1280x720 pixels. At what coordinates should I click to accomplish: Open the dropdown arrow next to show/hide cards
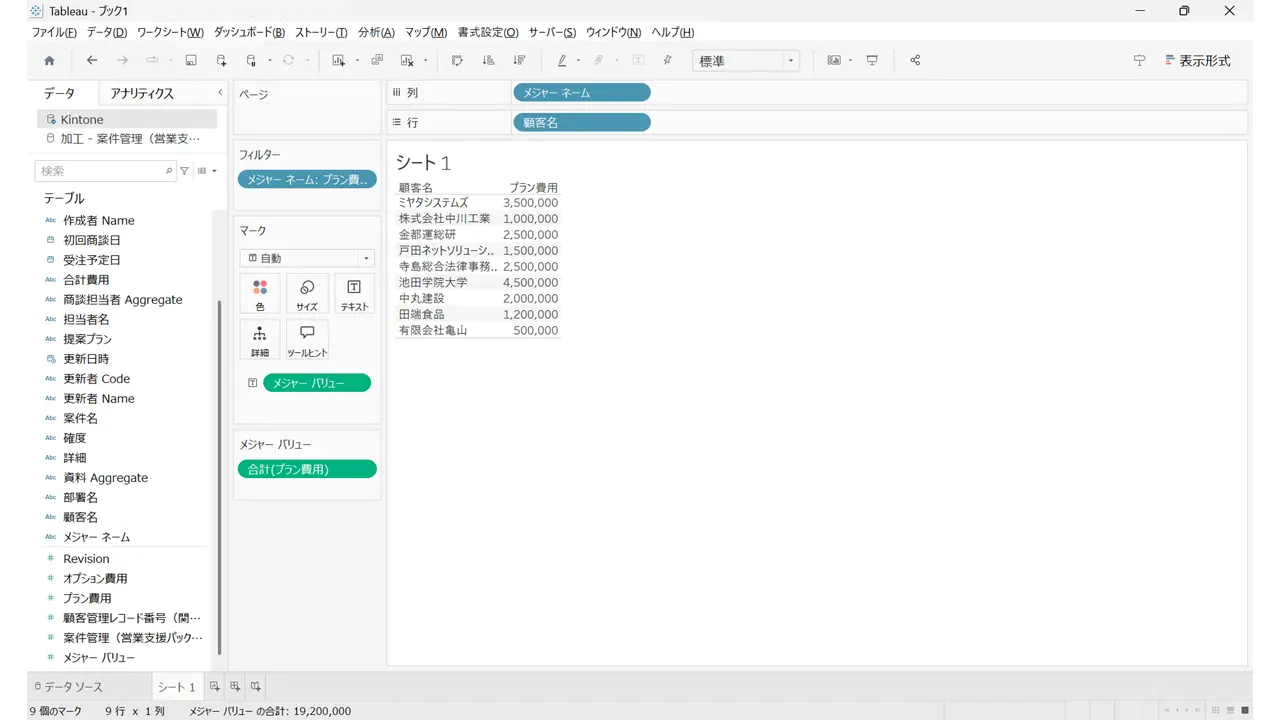[850, 62]
